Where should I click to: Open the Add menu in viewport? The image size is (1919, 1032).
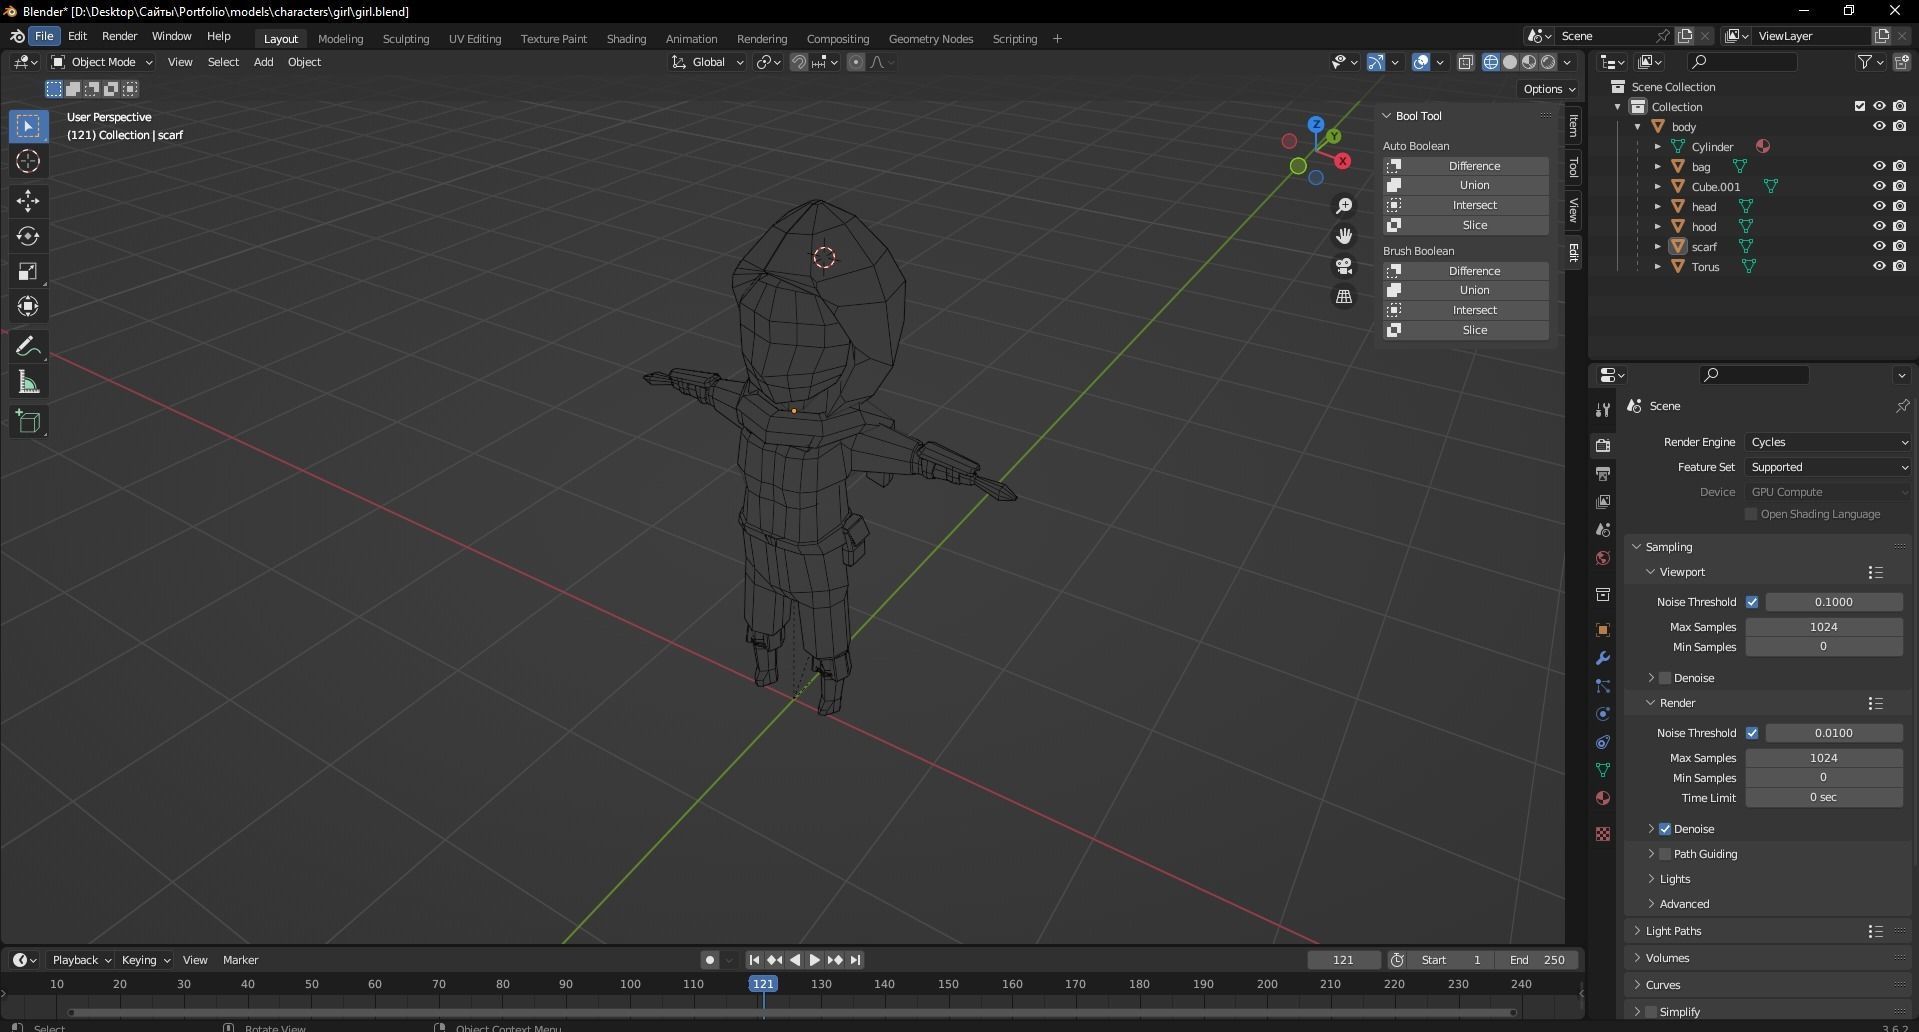[263, 62]
